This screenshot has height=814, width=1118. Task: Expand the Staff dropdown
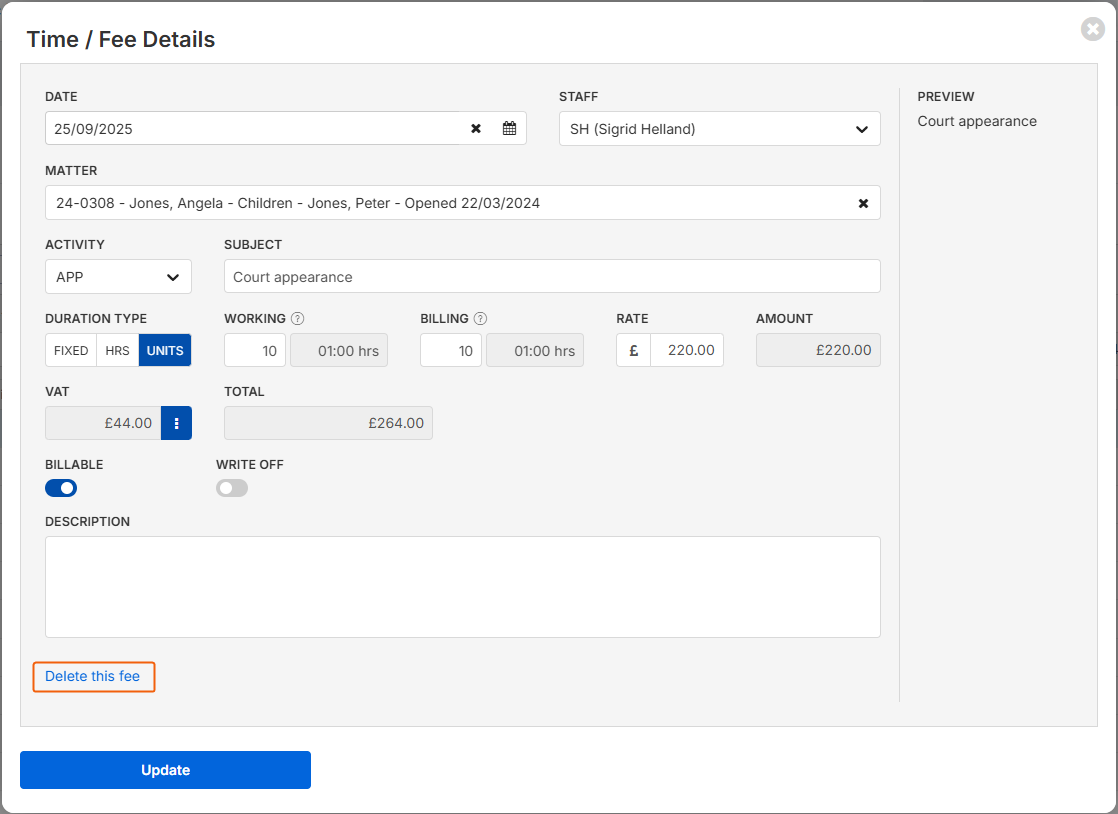(x=719, y=129)
